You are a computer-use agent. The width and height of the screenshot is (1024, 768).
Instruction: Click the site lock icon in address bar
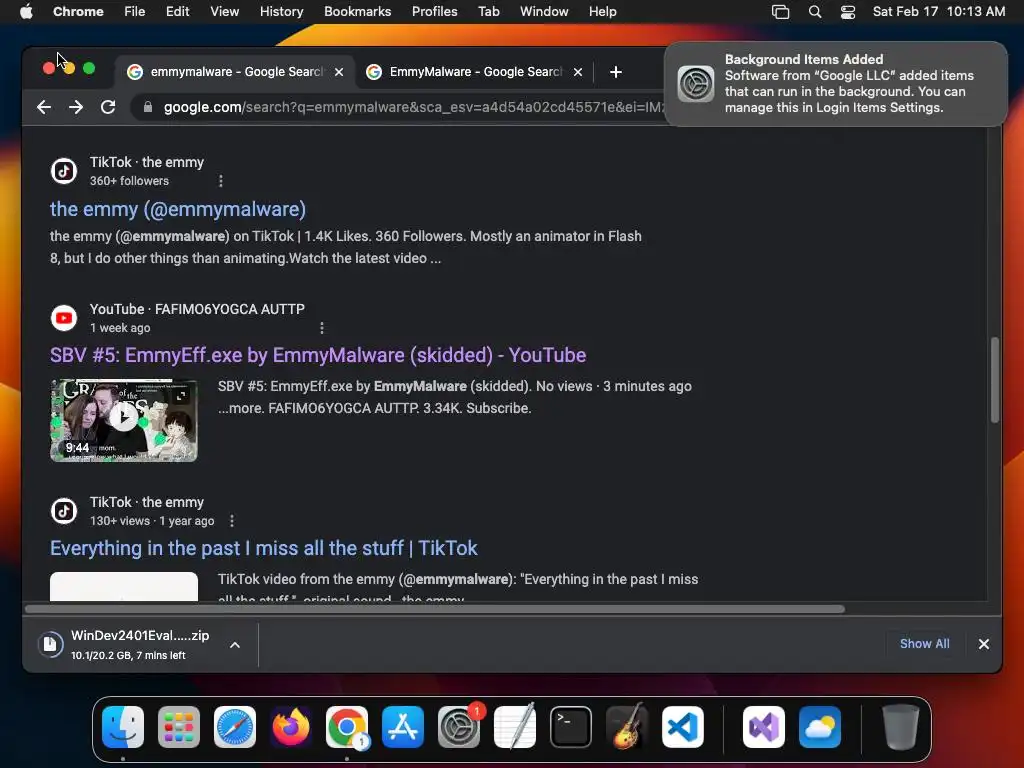(148, 107)
